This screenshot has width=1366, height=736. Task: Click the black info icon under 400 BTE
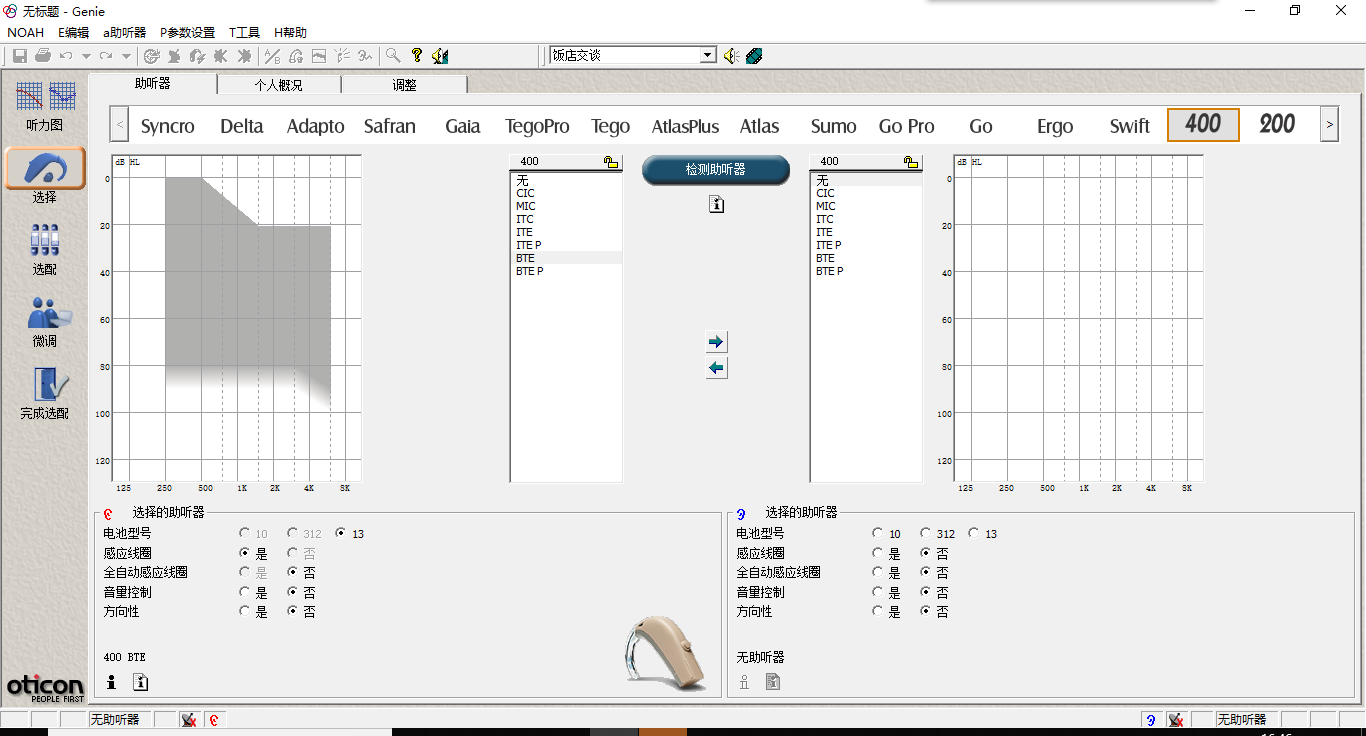(112, 682)
